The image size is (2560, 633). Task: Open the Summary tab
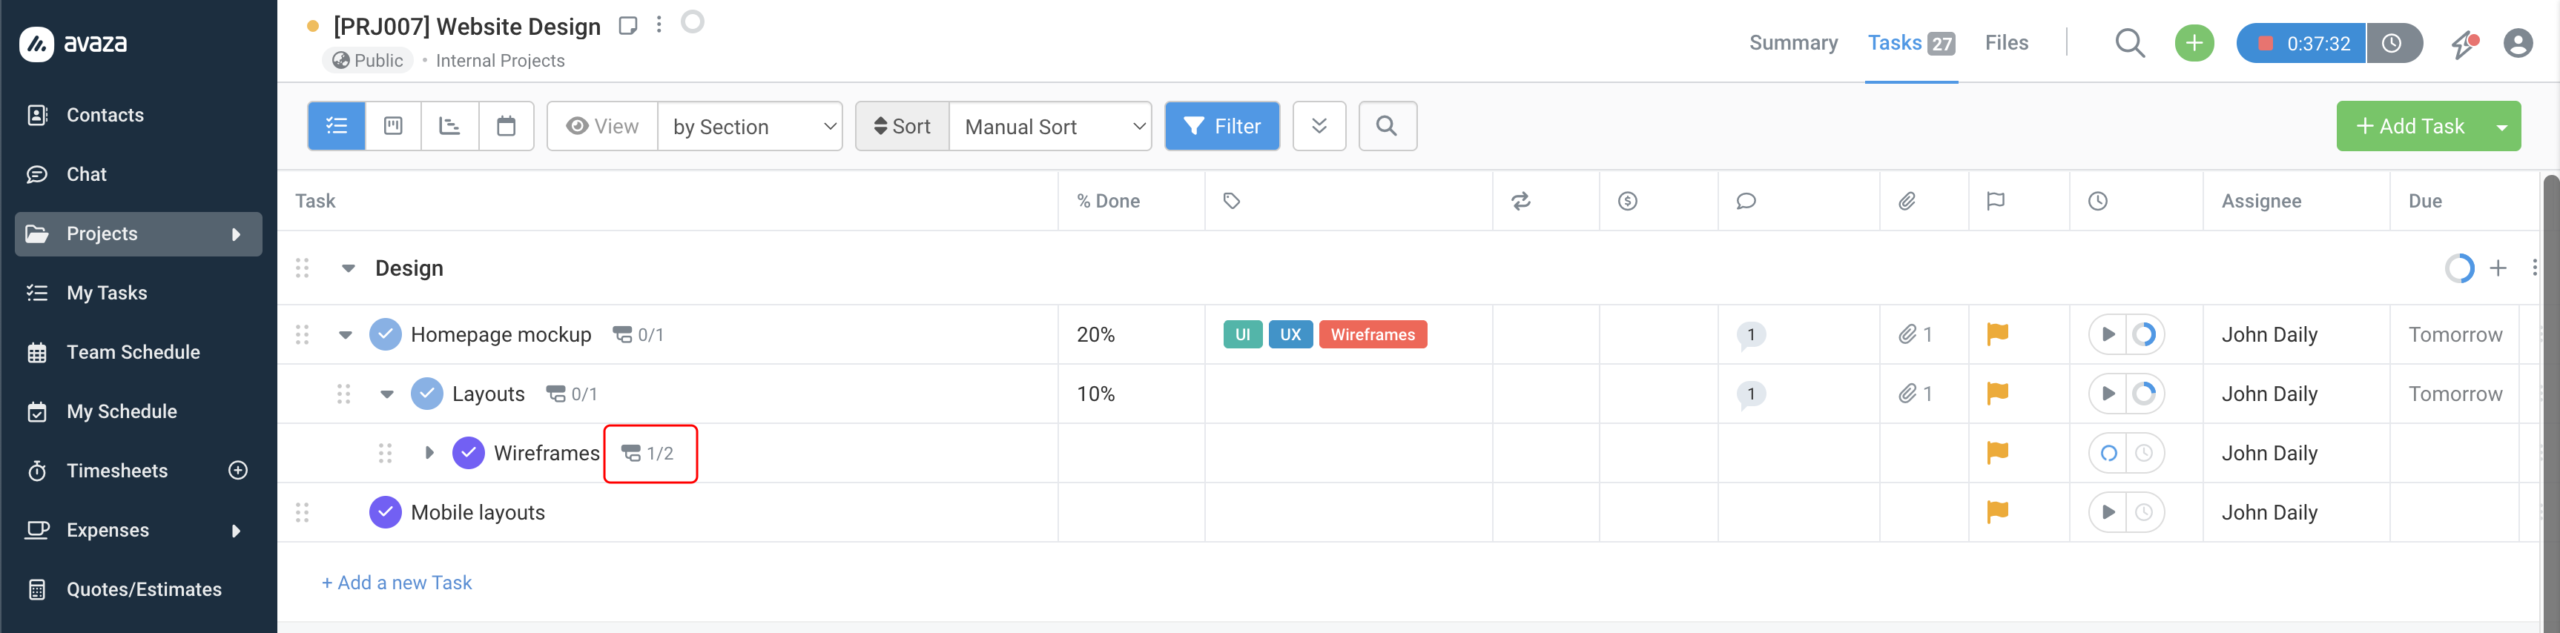click(1793, 43)
